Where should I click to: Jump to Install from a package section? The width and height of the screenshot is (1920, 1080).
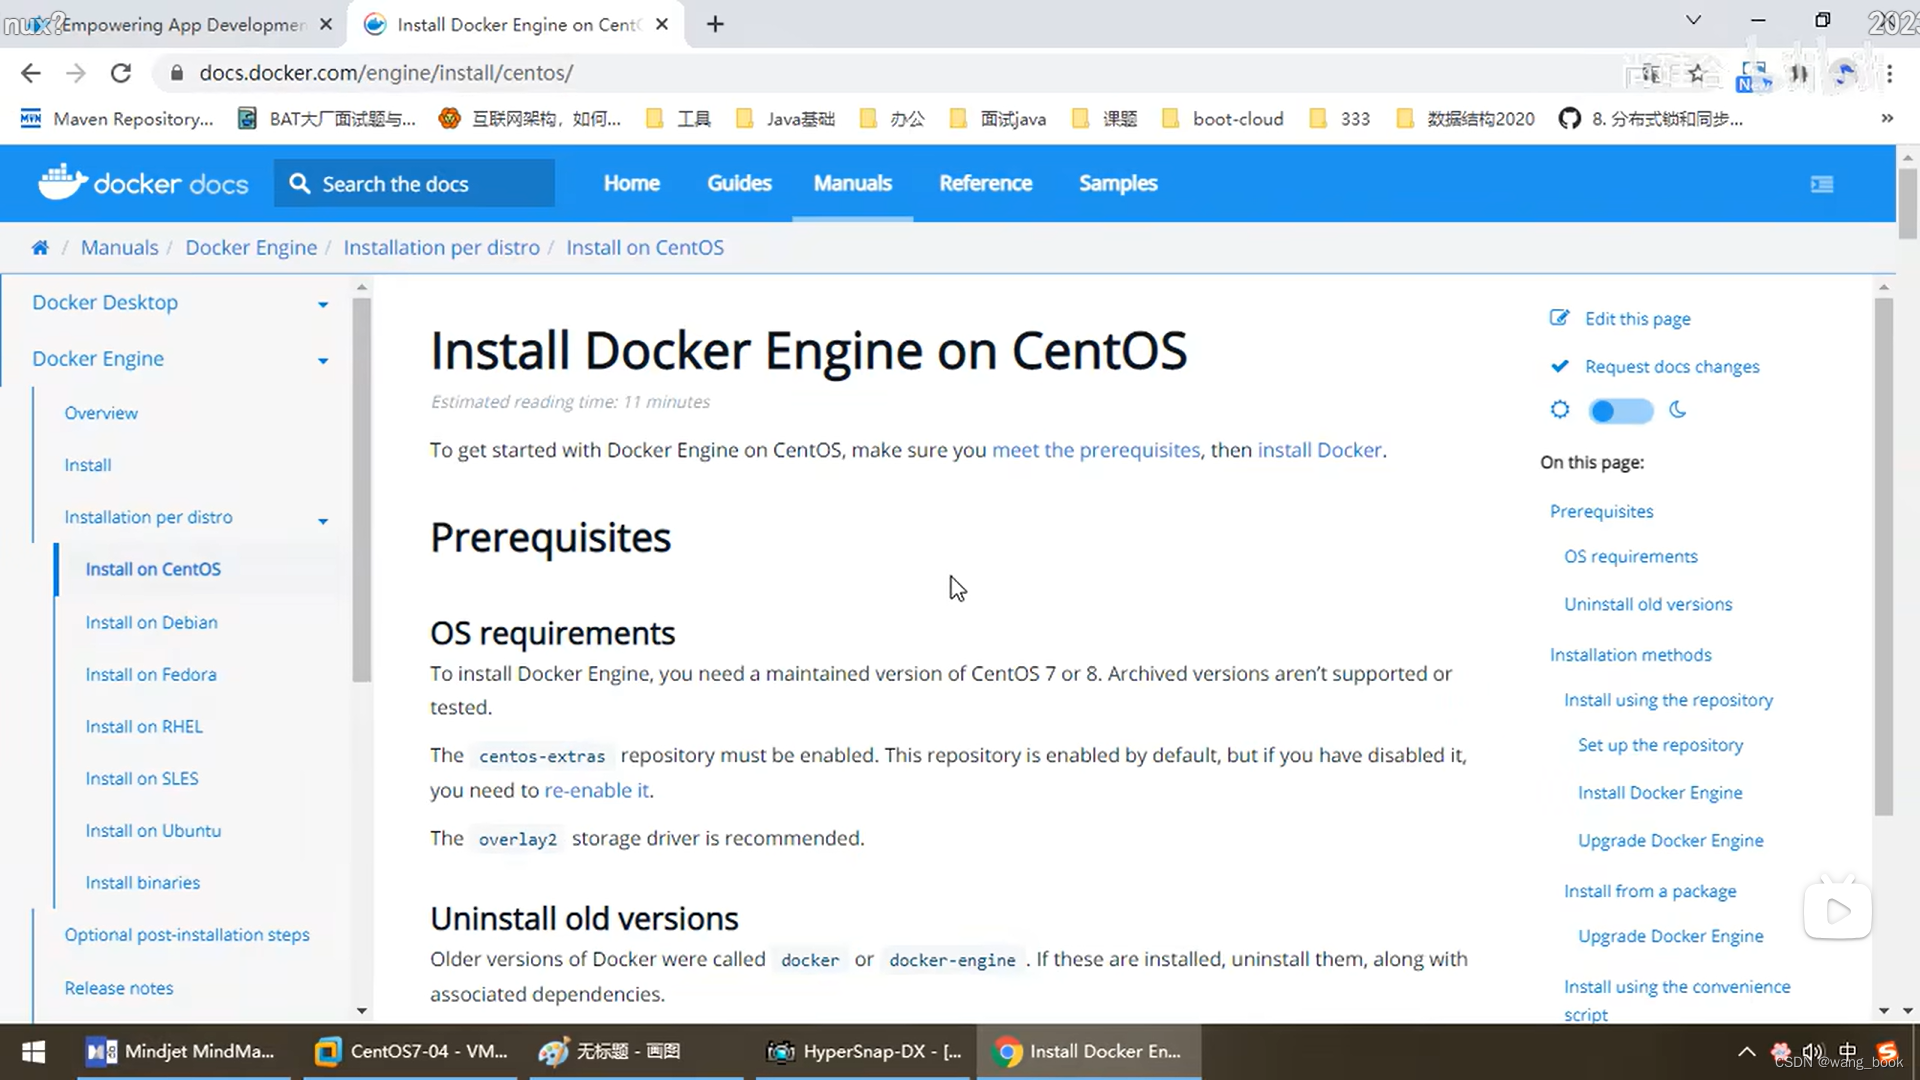1650,891
